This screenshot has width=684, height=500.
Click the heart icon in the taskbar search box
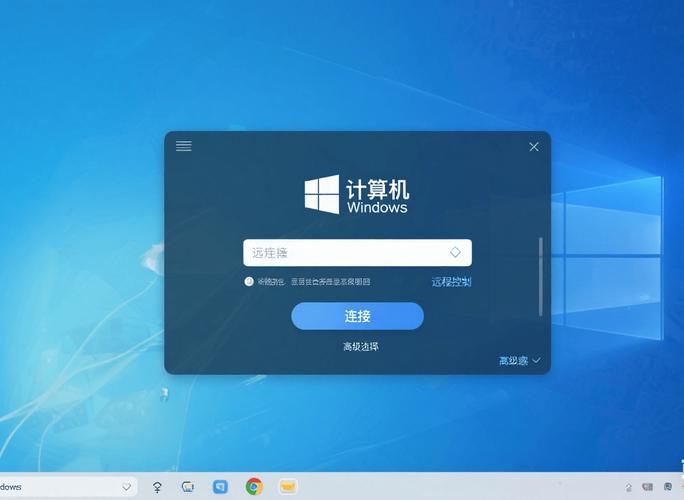coord(127,487)
